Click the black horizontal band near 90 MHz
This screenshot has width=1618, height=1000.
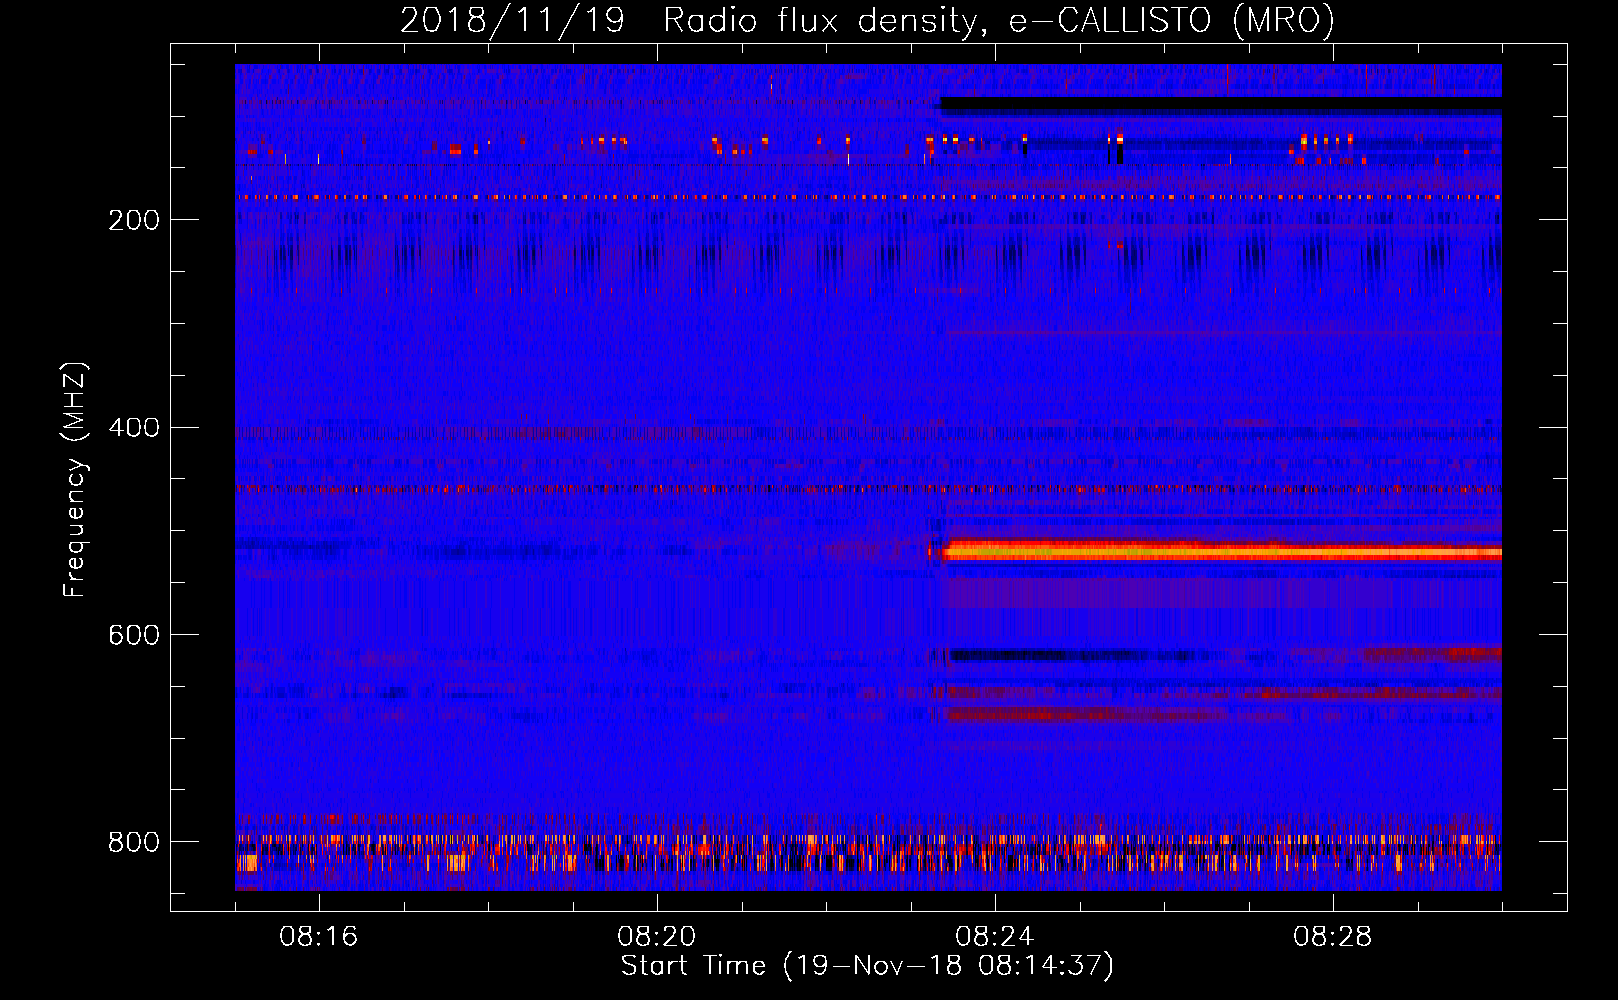(x=1220, y=104)
